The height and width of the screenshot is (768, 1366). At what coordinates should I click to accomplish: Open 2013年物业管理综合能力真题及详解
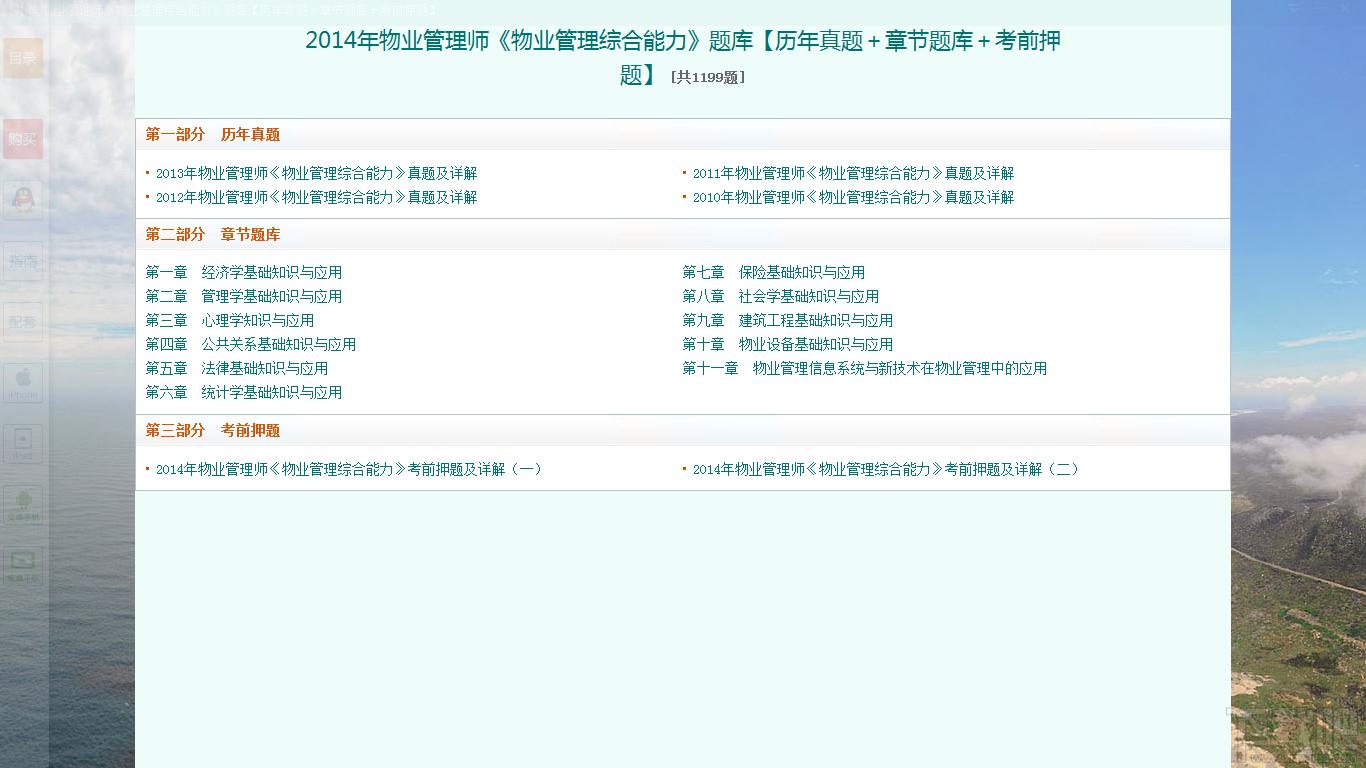click(314, 172)
